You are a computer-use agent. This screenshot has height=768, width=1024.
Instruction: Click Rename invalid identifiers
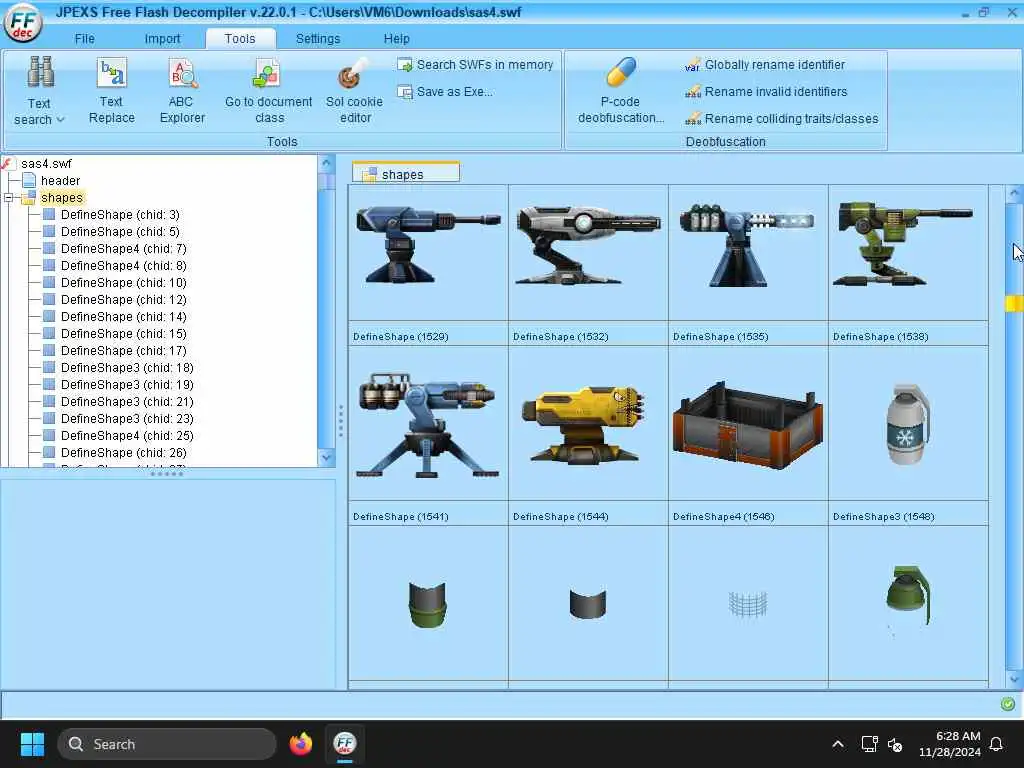click(766, 91)
